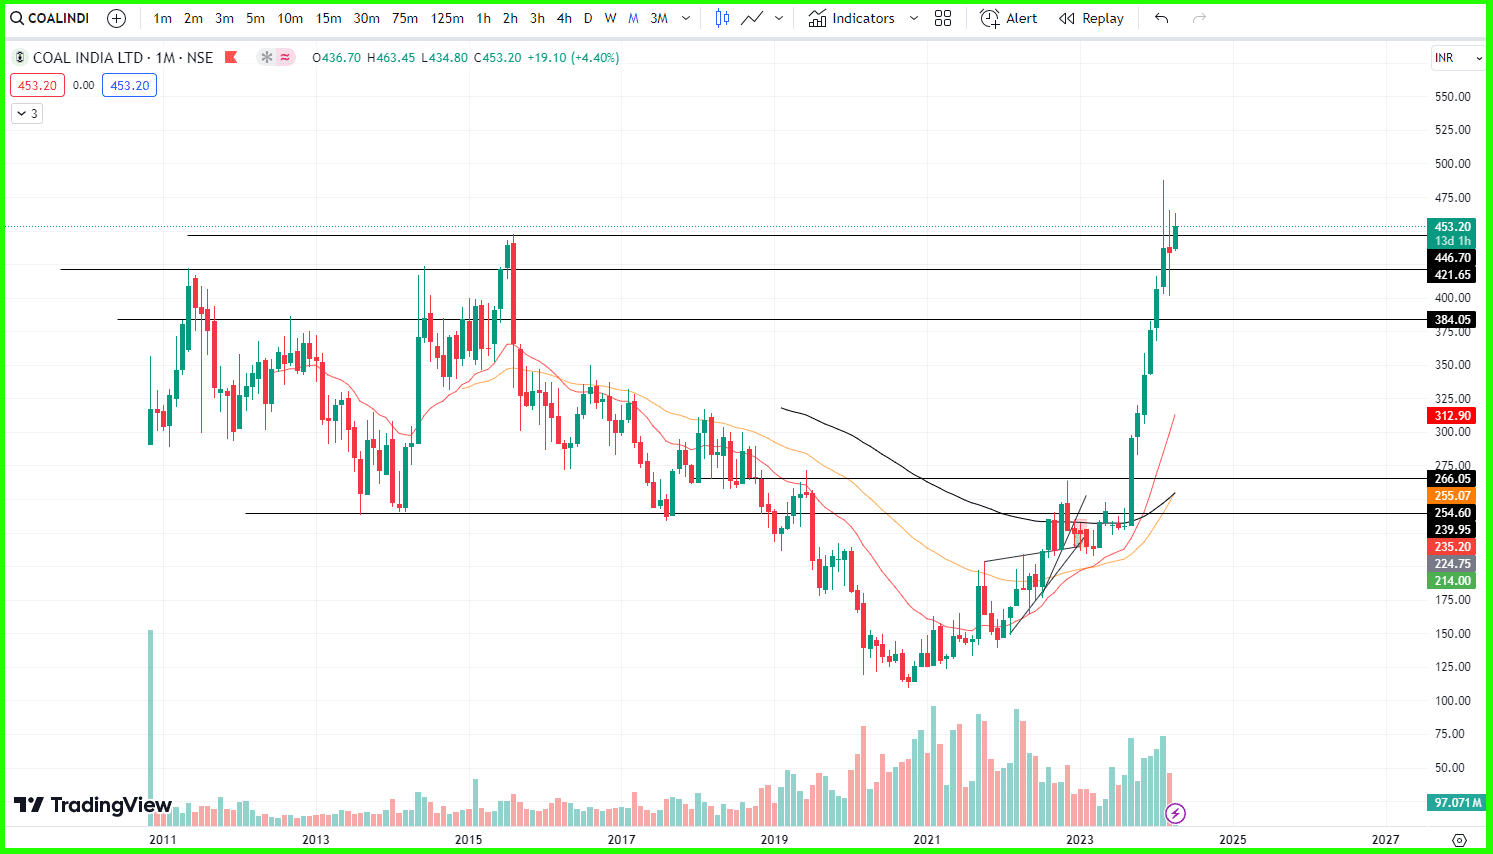Redo the chart action

point(1199,18)
